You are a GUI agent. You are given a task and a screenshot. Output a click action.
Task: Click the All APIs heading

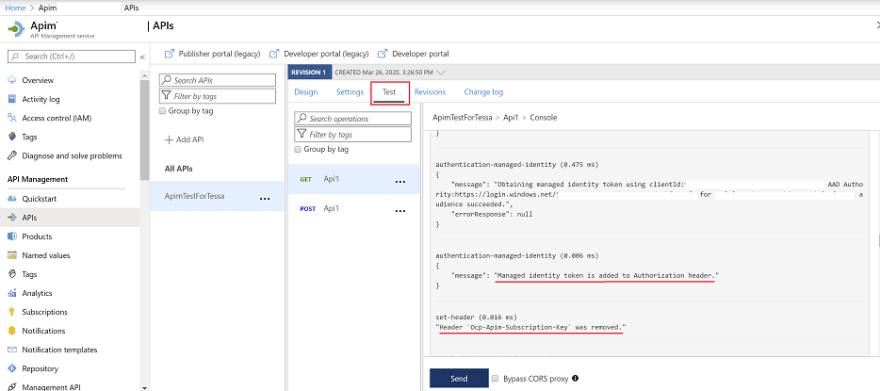179,168
